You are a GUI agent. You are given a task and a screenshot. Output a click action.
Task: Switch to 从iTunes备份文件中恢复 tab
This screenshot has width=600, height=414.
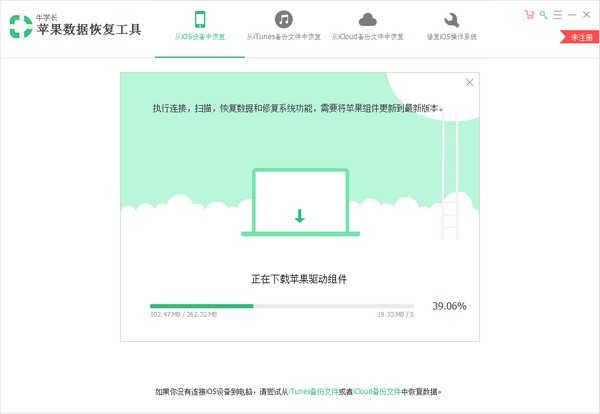284,37
